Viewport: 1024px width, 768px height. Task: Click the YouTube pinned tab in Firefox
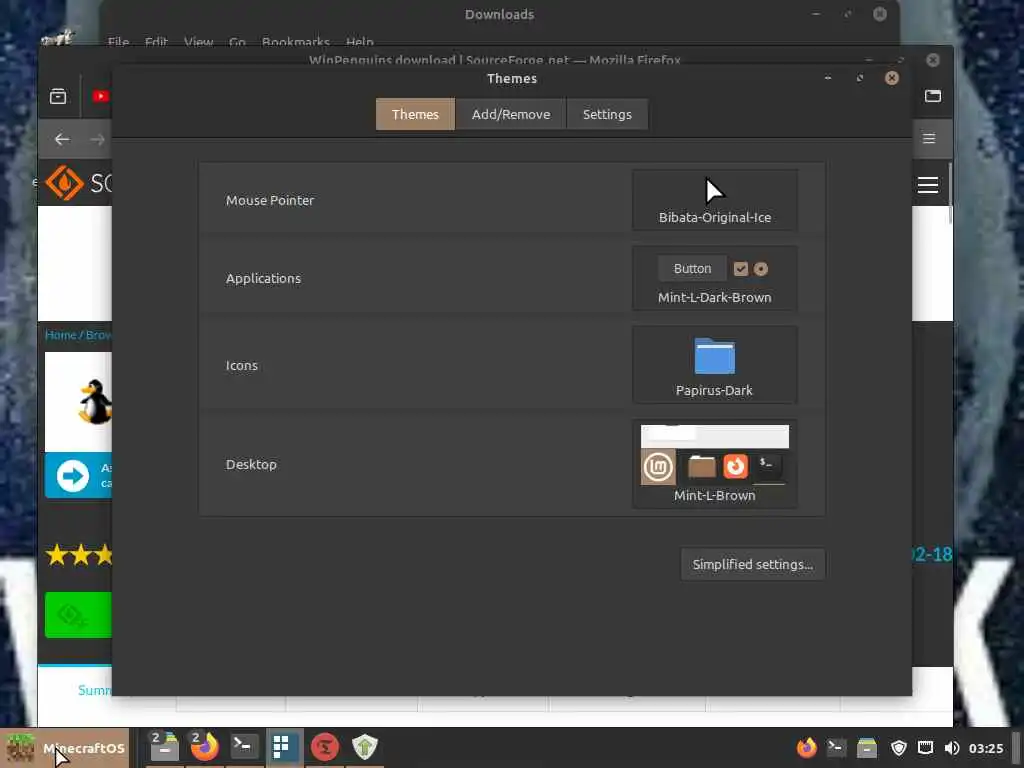pos(100,97)
